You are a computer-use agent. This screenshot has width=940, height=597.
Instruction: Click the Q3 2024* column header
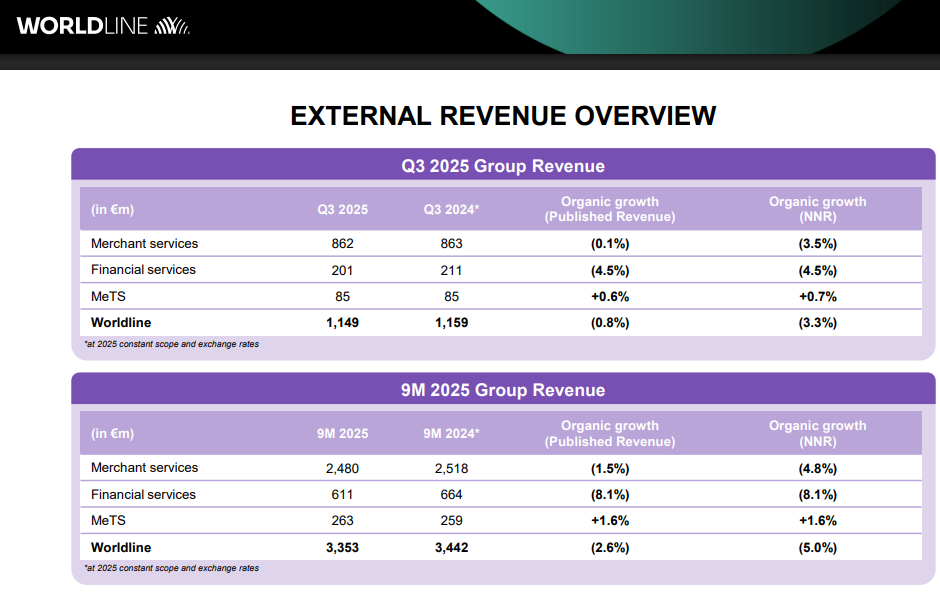point(452,210)
